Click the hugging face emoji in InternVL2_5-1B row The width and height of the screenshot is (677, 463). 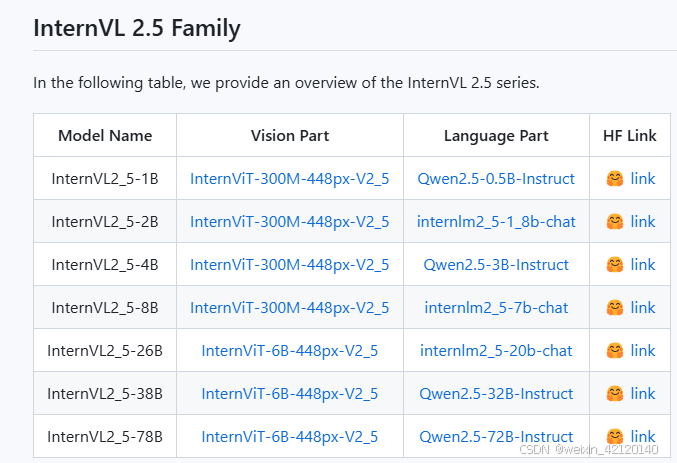tap(615, 179)
